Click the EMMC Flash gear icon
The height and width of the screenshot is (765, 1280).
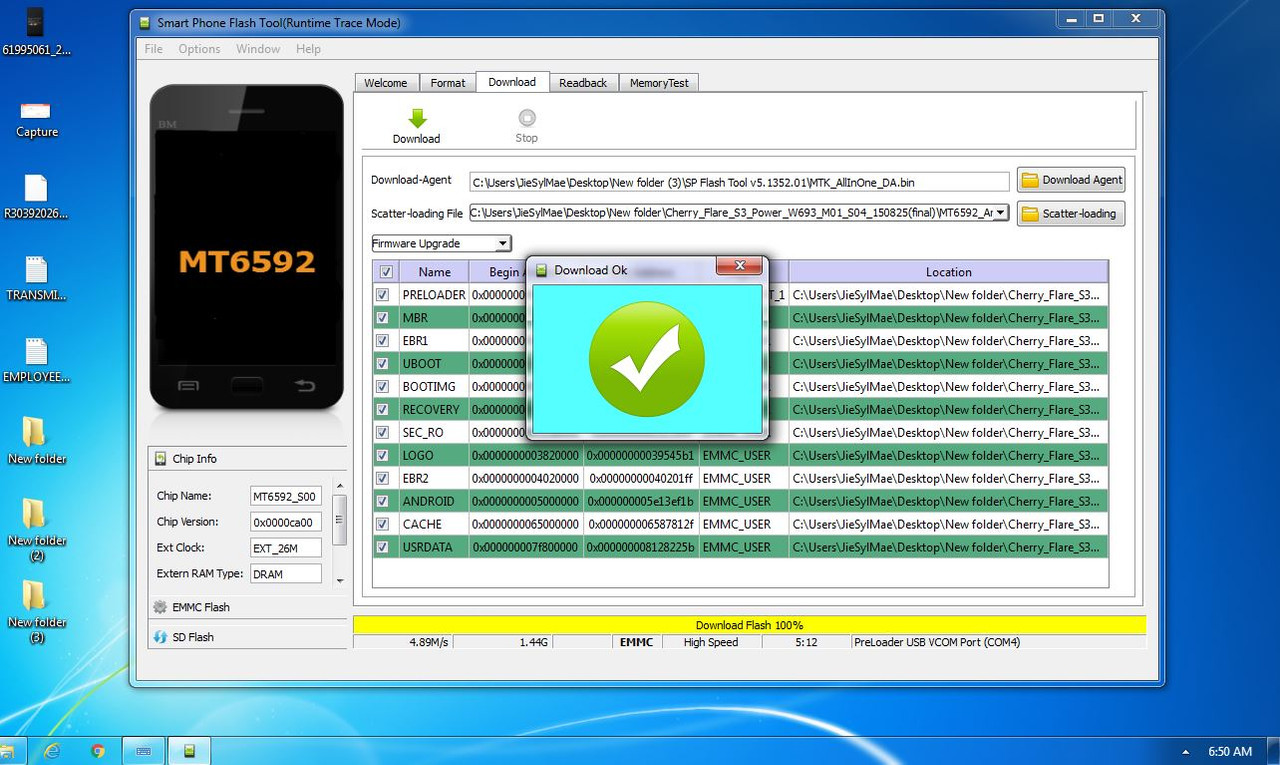pyautogui.click(x=160, y=607)
